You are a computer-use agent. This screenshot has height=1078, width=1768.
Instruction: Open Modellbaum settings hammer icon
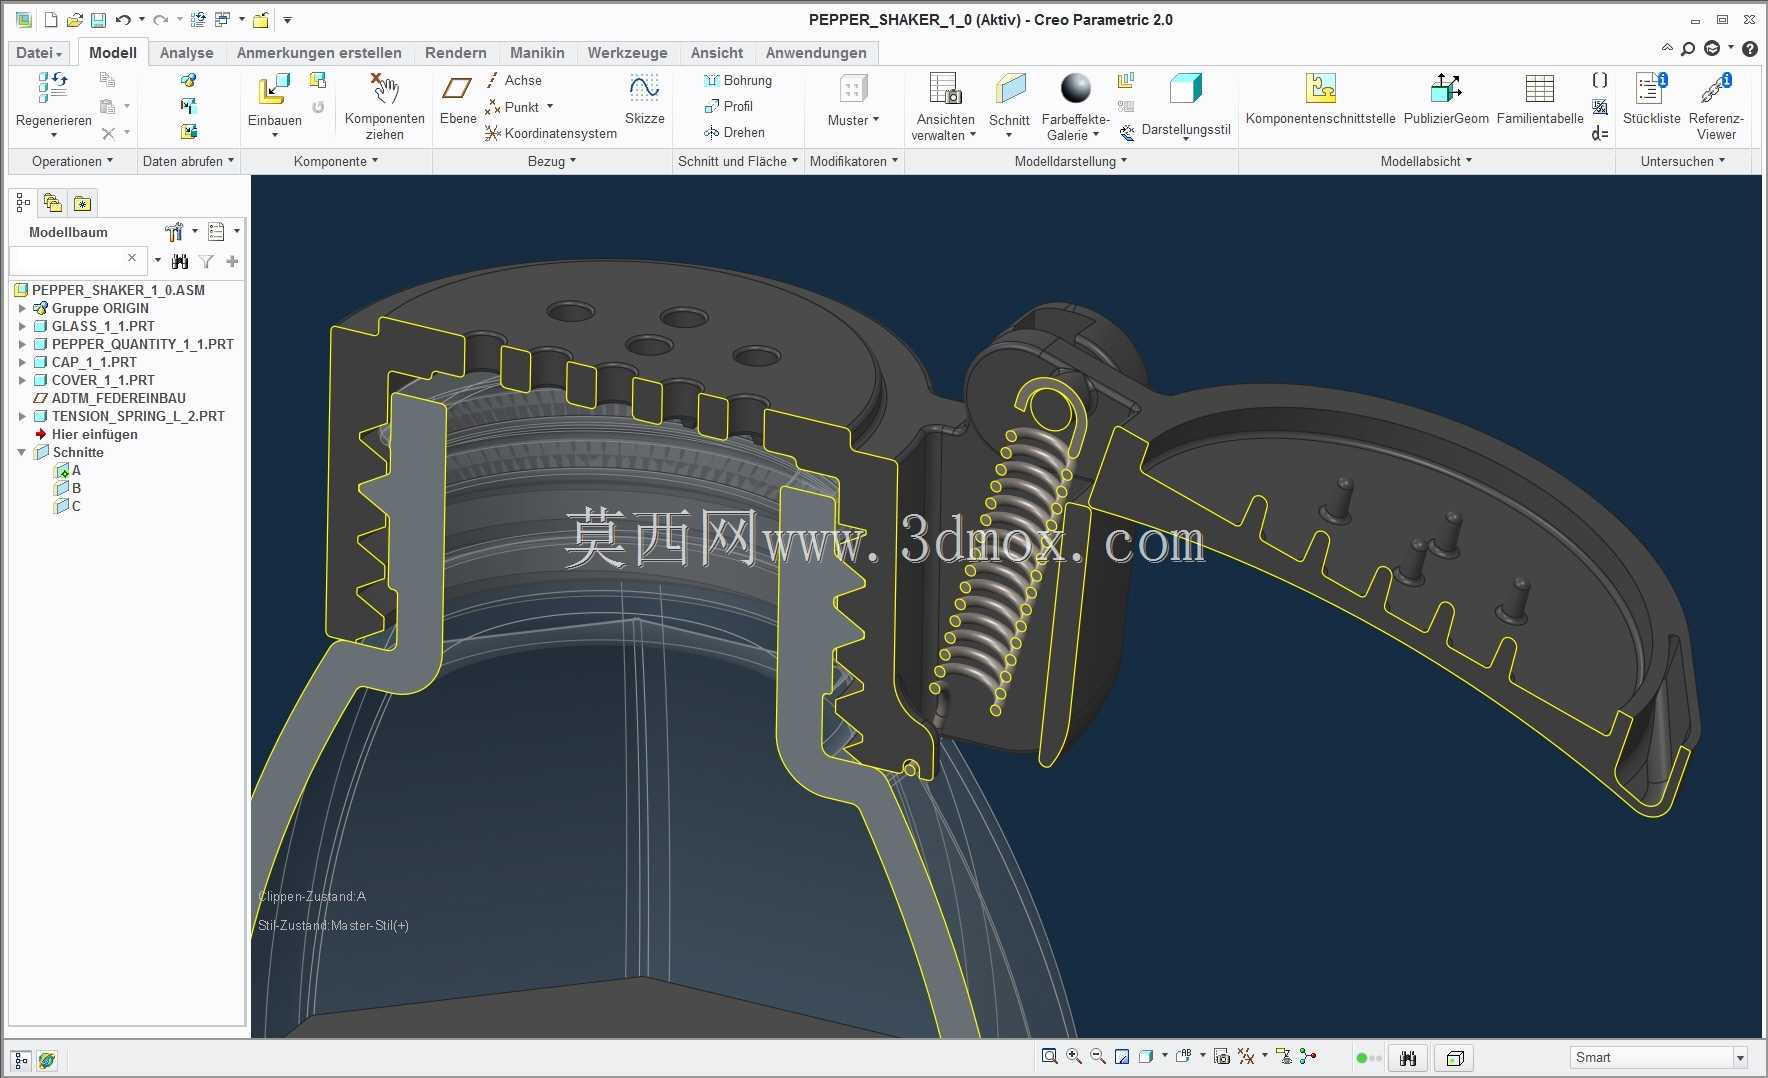pos(174,232)
